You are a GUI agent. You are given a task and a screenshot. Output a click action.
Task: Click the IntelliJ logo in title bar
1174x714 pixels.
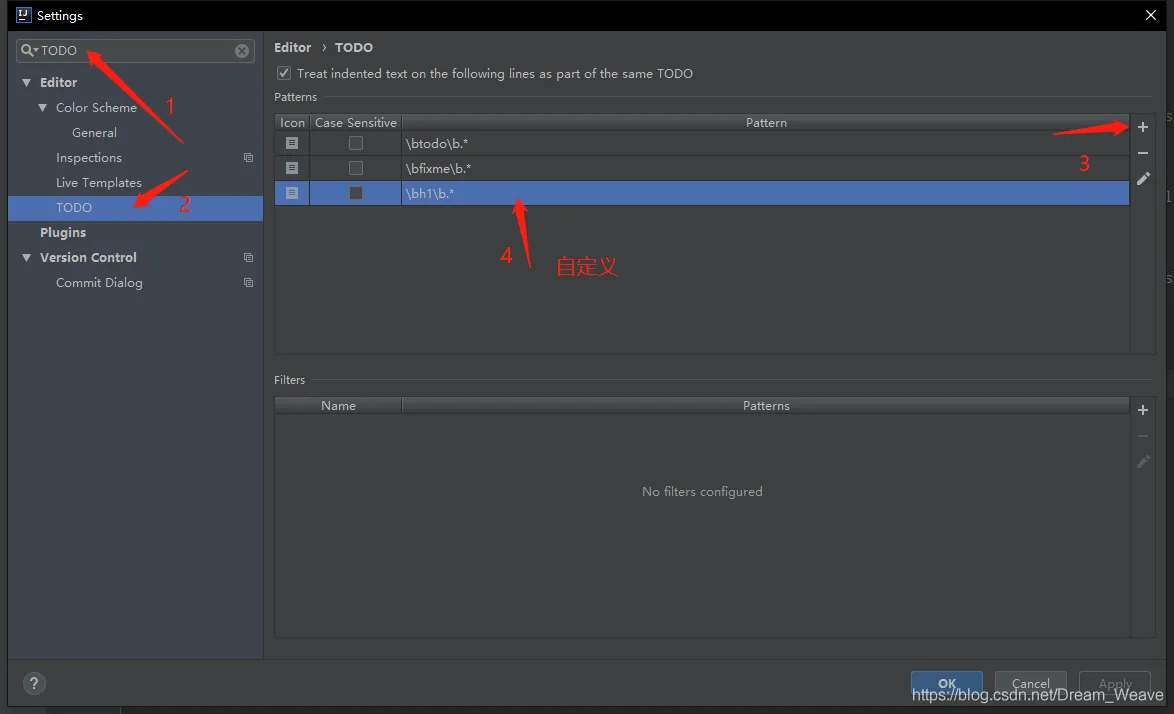tap(23, 15)
